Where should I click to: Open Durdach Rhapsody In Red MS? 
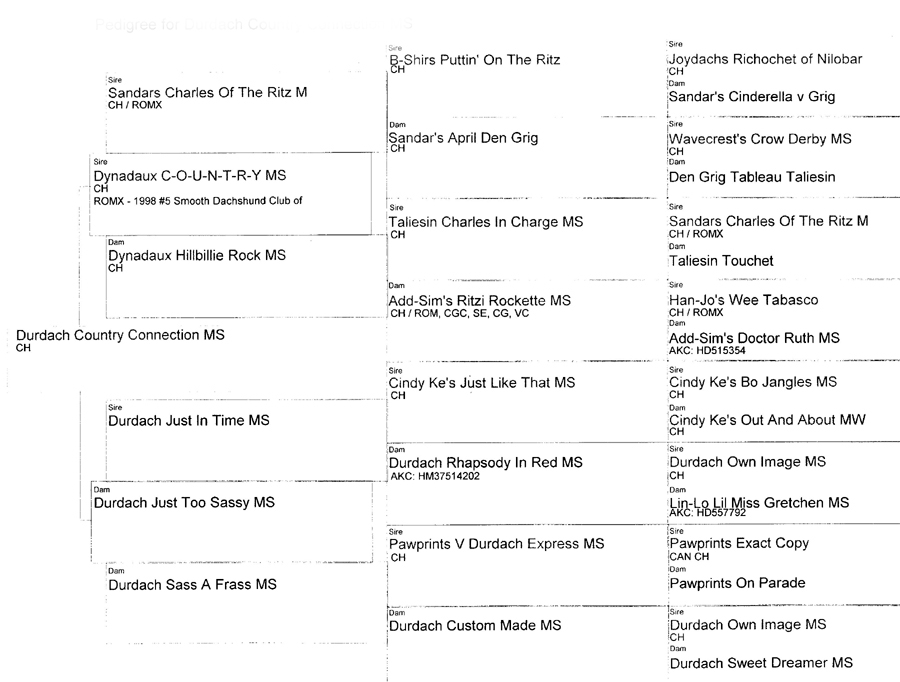point(485,463)
